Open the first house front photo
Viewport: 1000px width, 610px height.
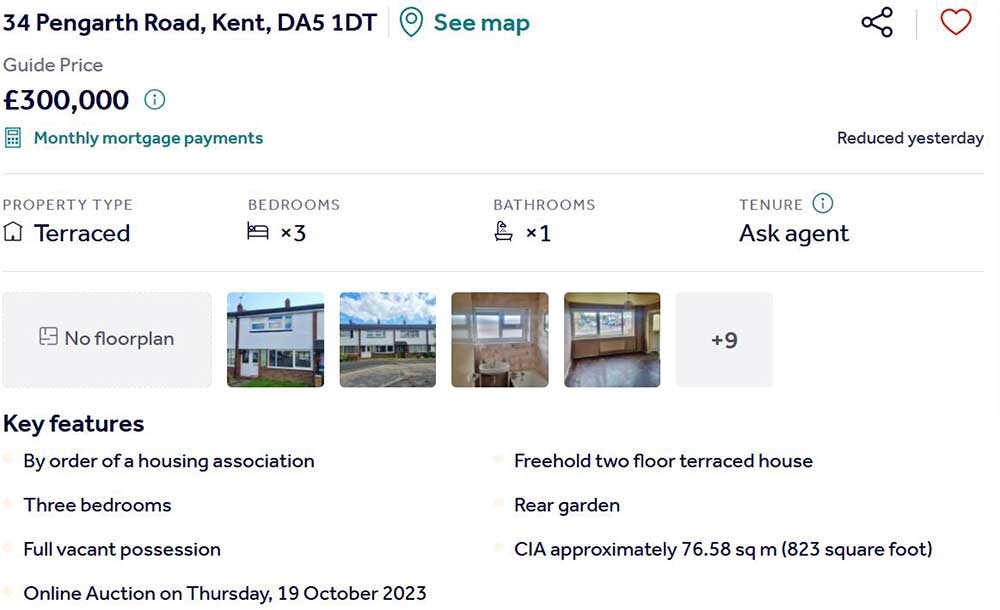point(275,339)
